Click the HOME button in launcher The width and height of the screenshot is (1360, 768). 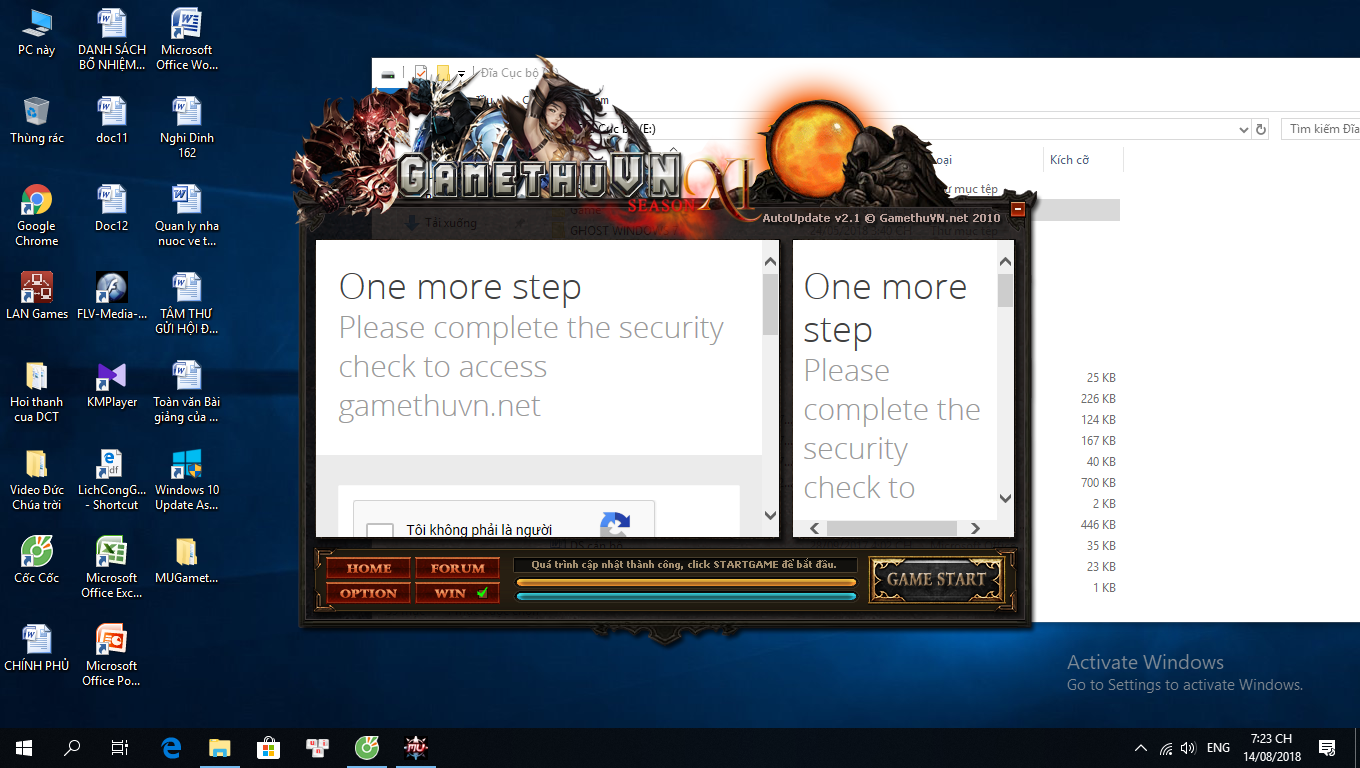[368, 568]
